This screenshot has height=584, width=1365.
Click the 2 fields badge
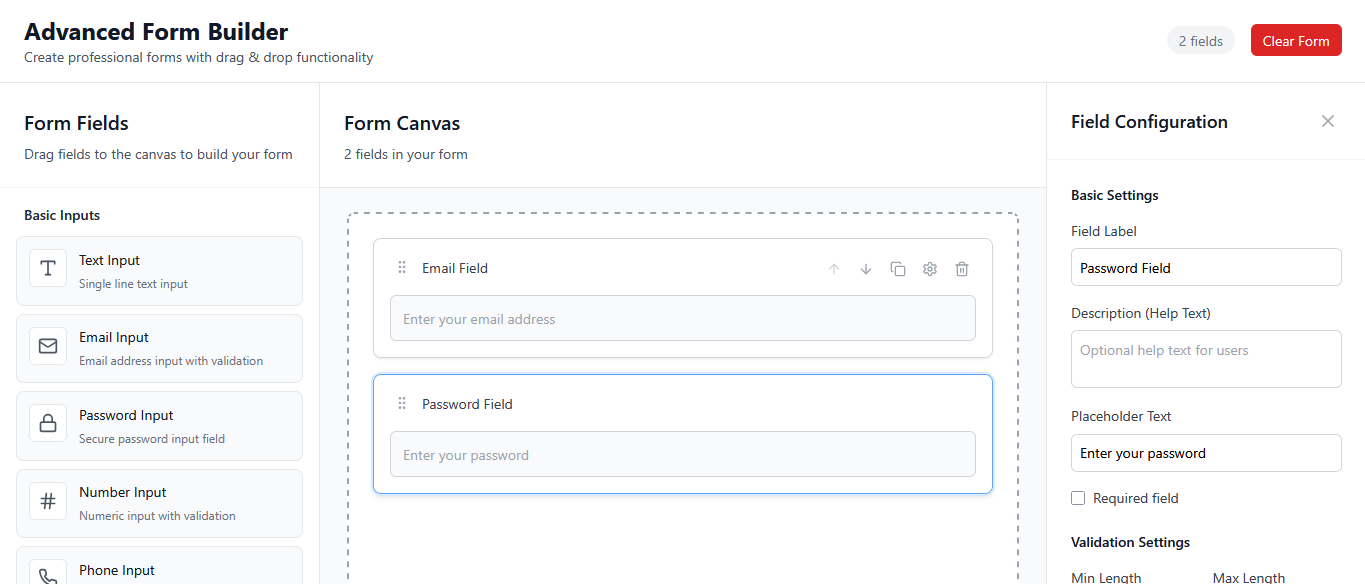pos(1200,40)
